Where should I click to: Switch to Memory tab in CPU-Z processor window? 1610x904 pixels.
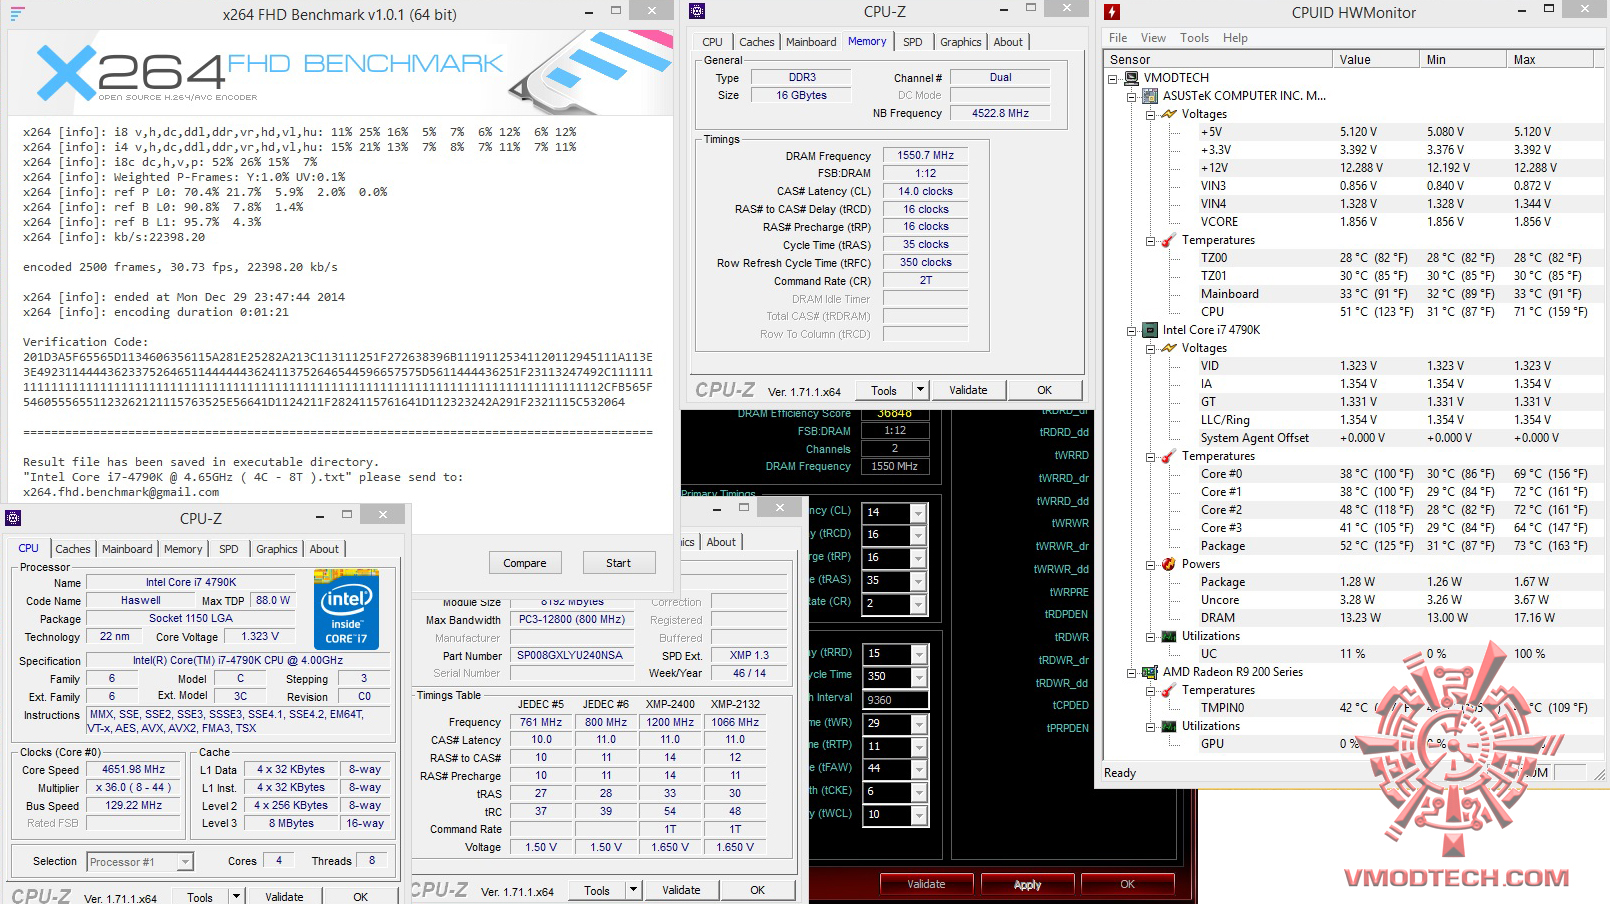183,549
